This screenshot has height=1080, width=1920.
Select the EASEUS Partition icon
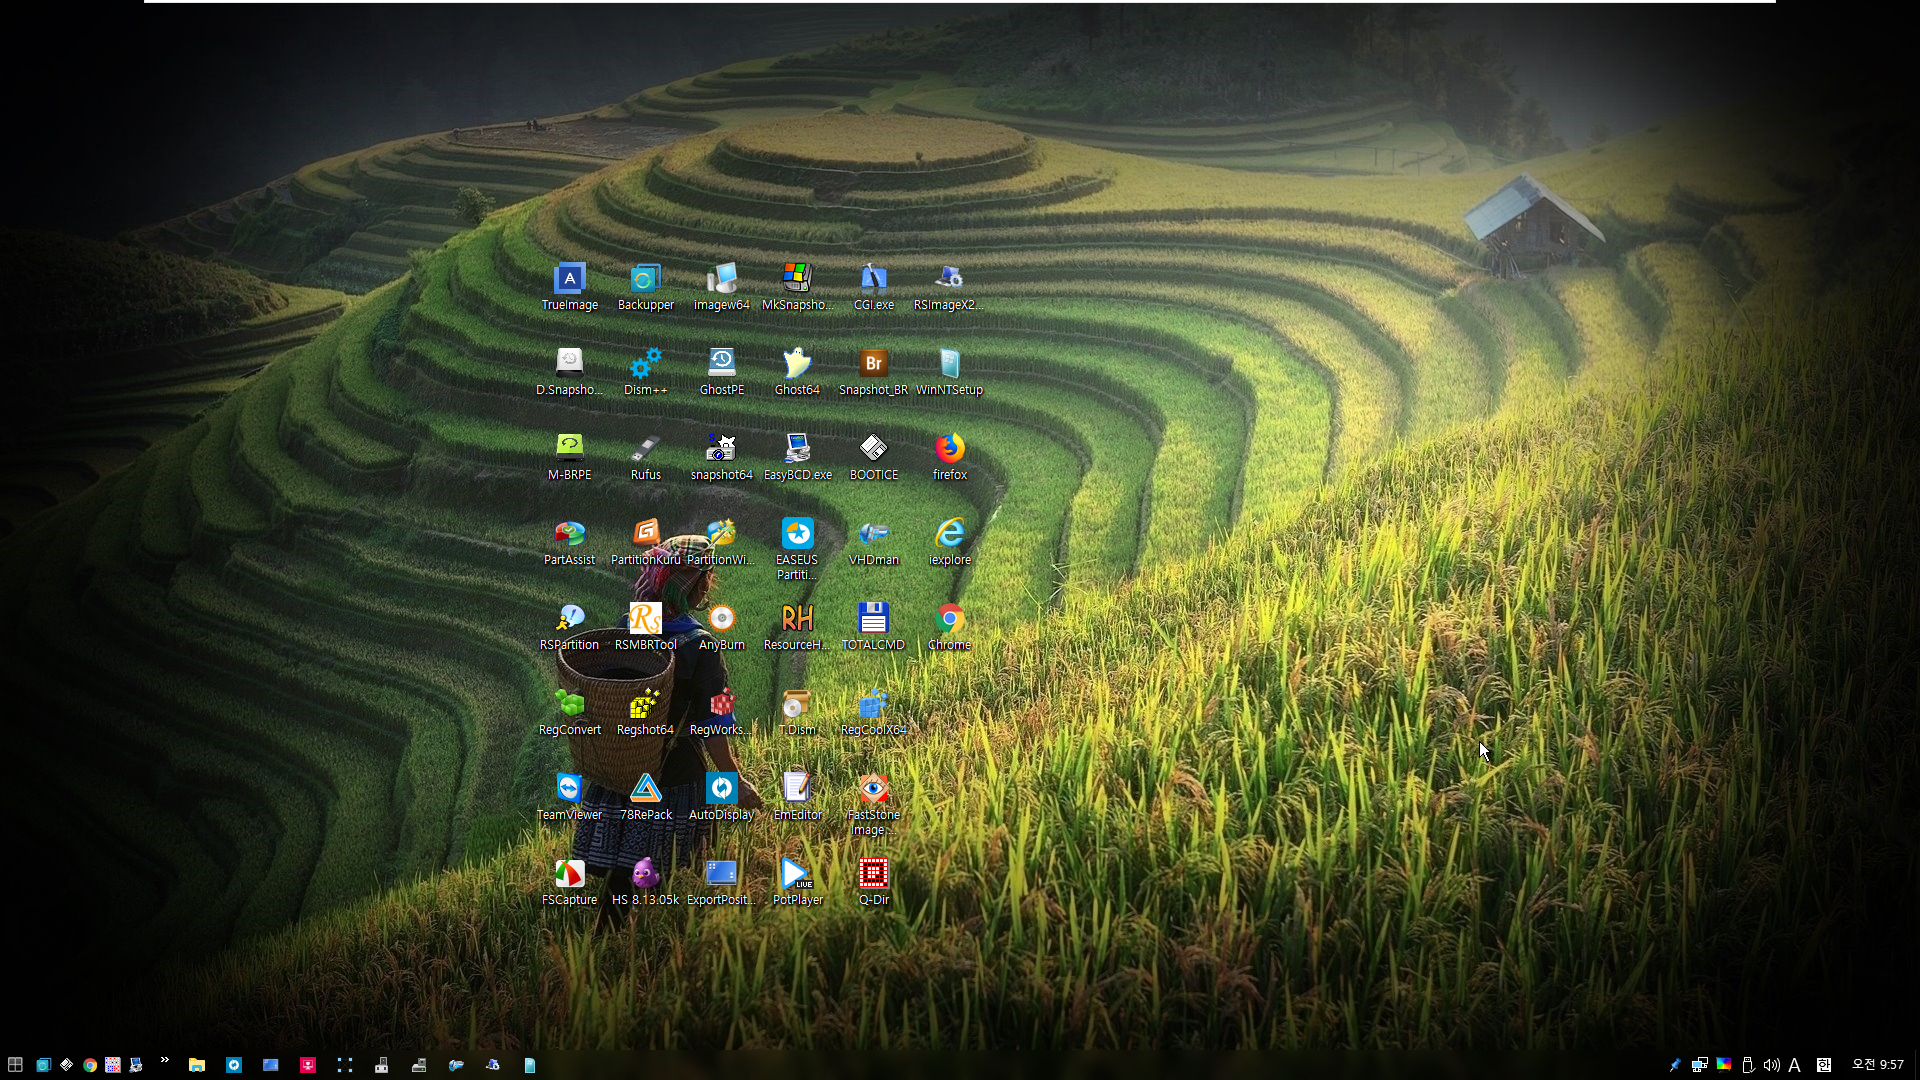pos(797,549)
